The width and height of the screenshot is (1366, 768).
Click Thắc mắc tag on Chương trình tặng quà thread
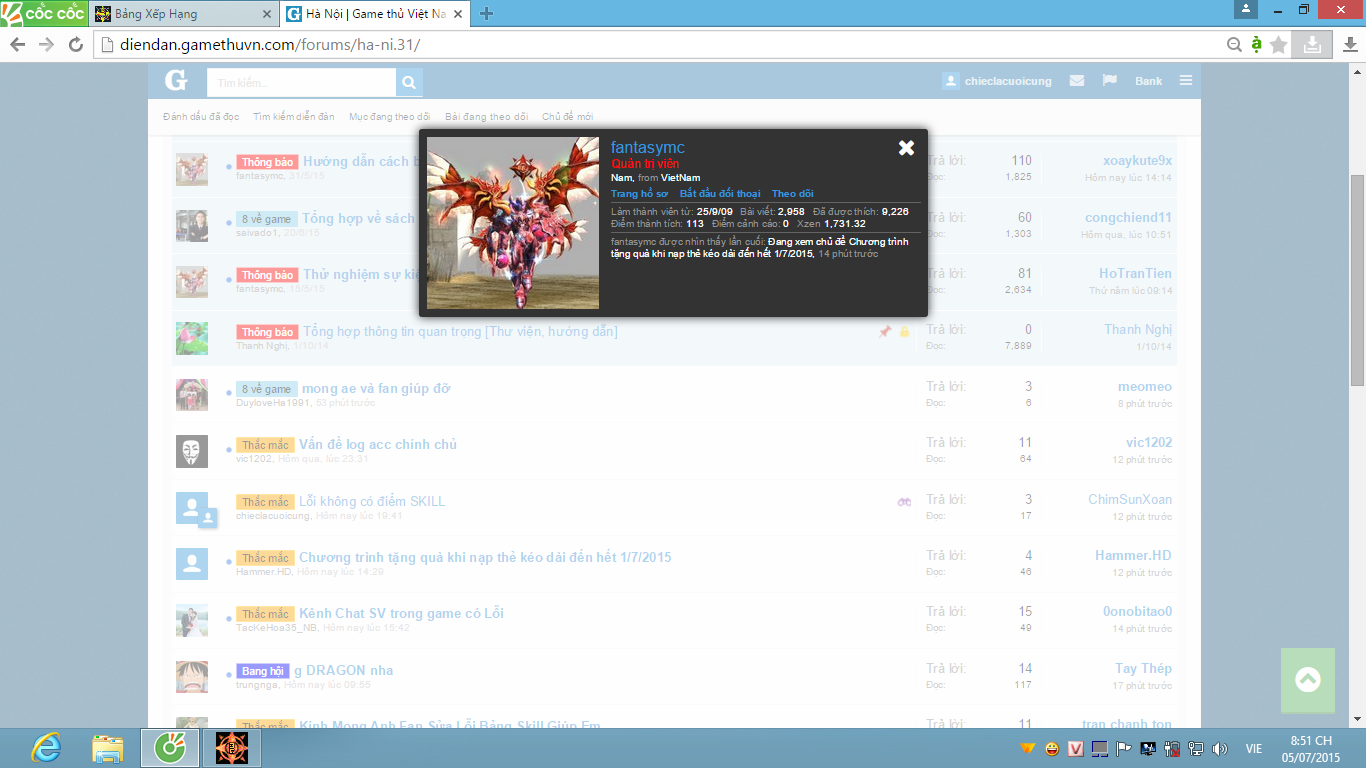click(265, 558)
